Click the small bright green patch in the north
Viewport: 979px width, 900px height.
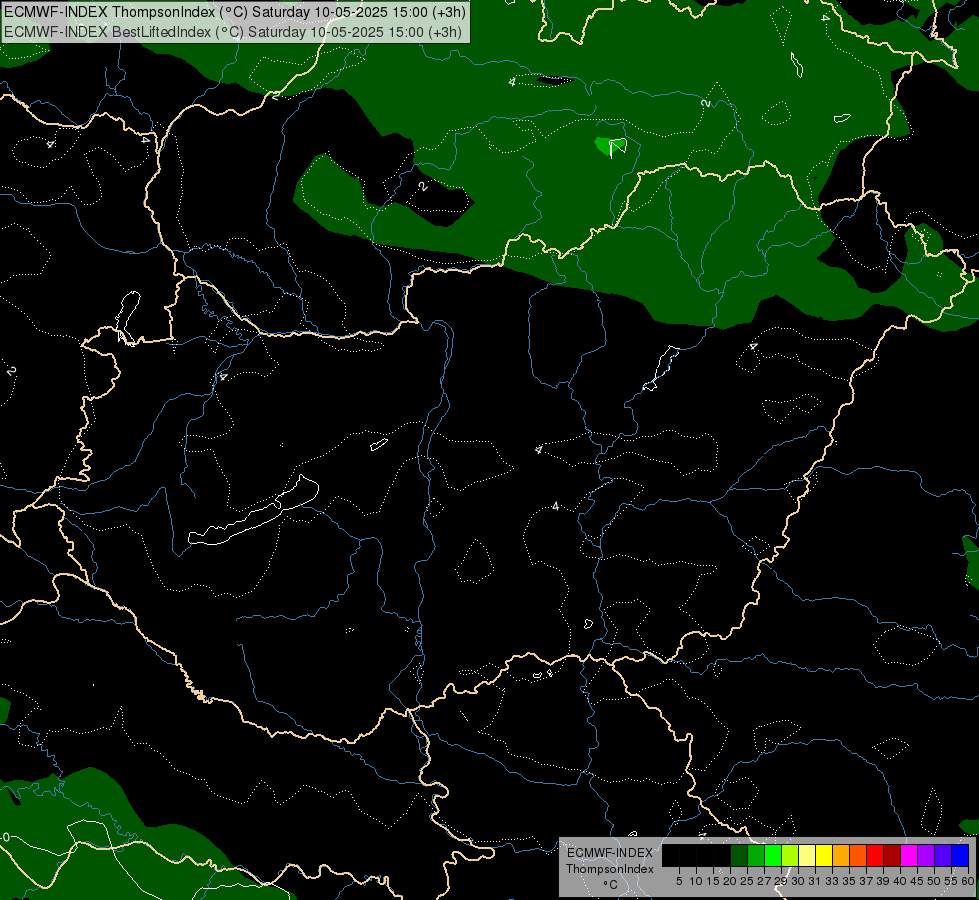609,147
